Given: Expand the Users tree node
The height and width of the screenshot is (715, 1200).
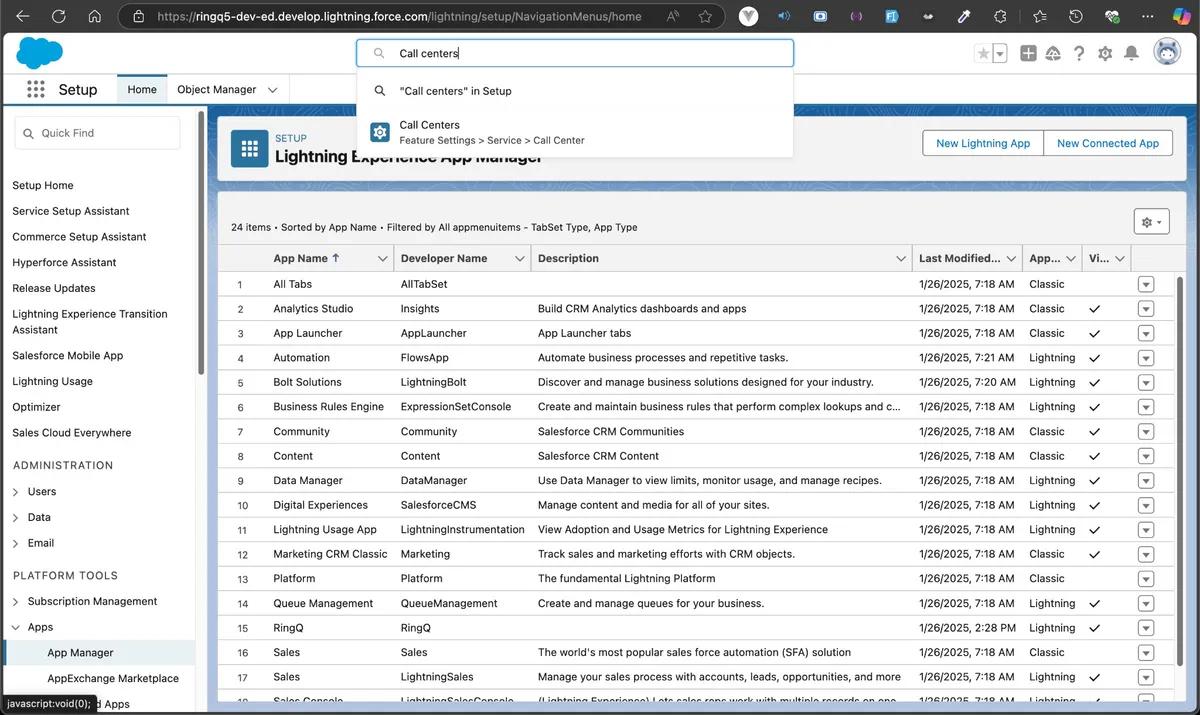Looking at the screenshot, I should click(x=16, y=492).
